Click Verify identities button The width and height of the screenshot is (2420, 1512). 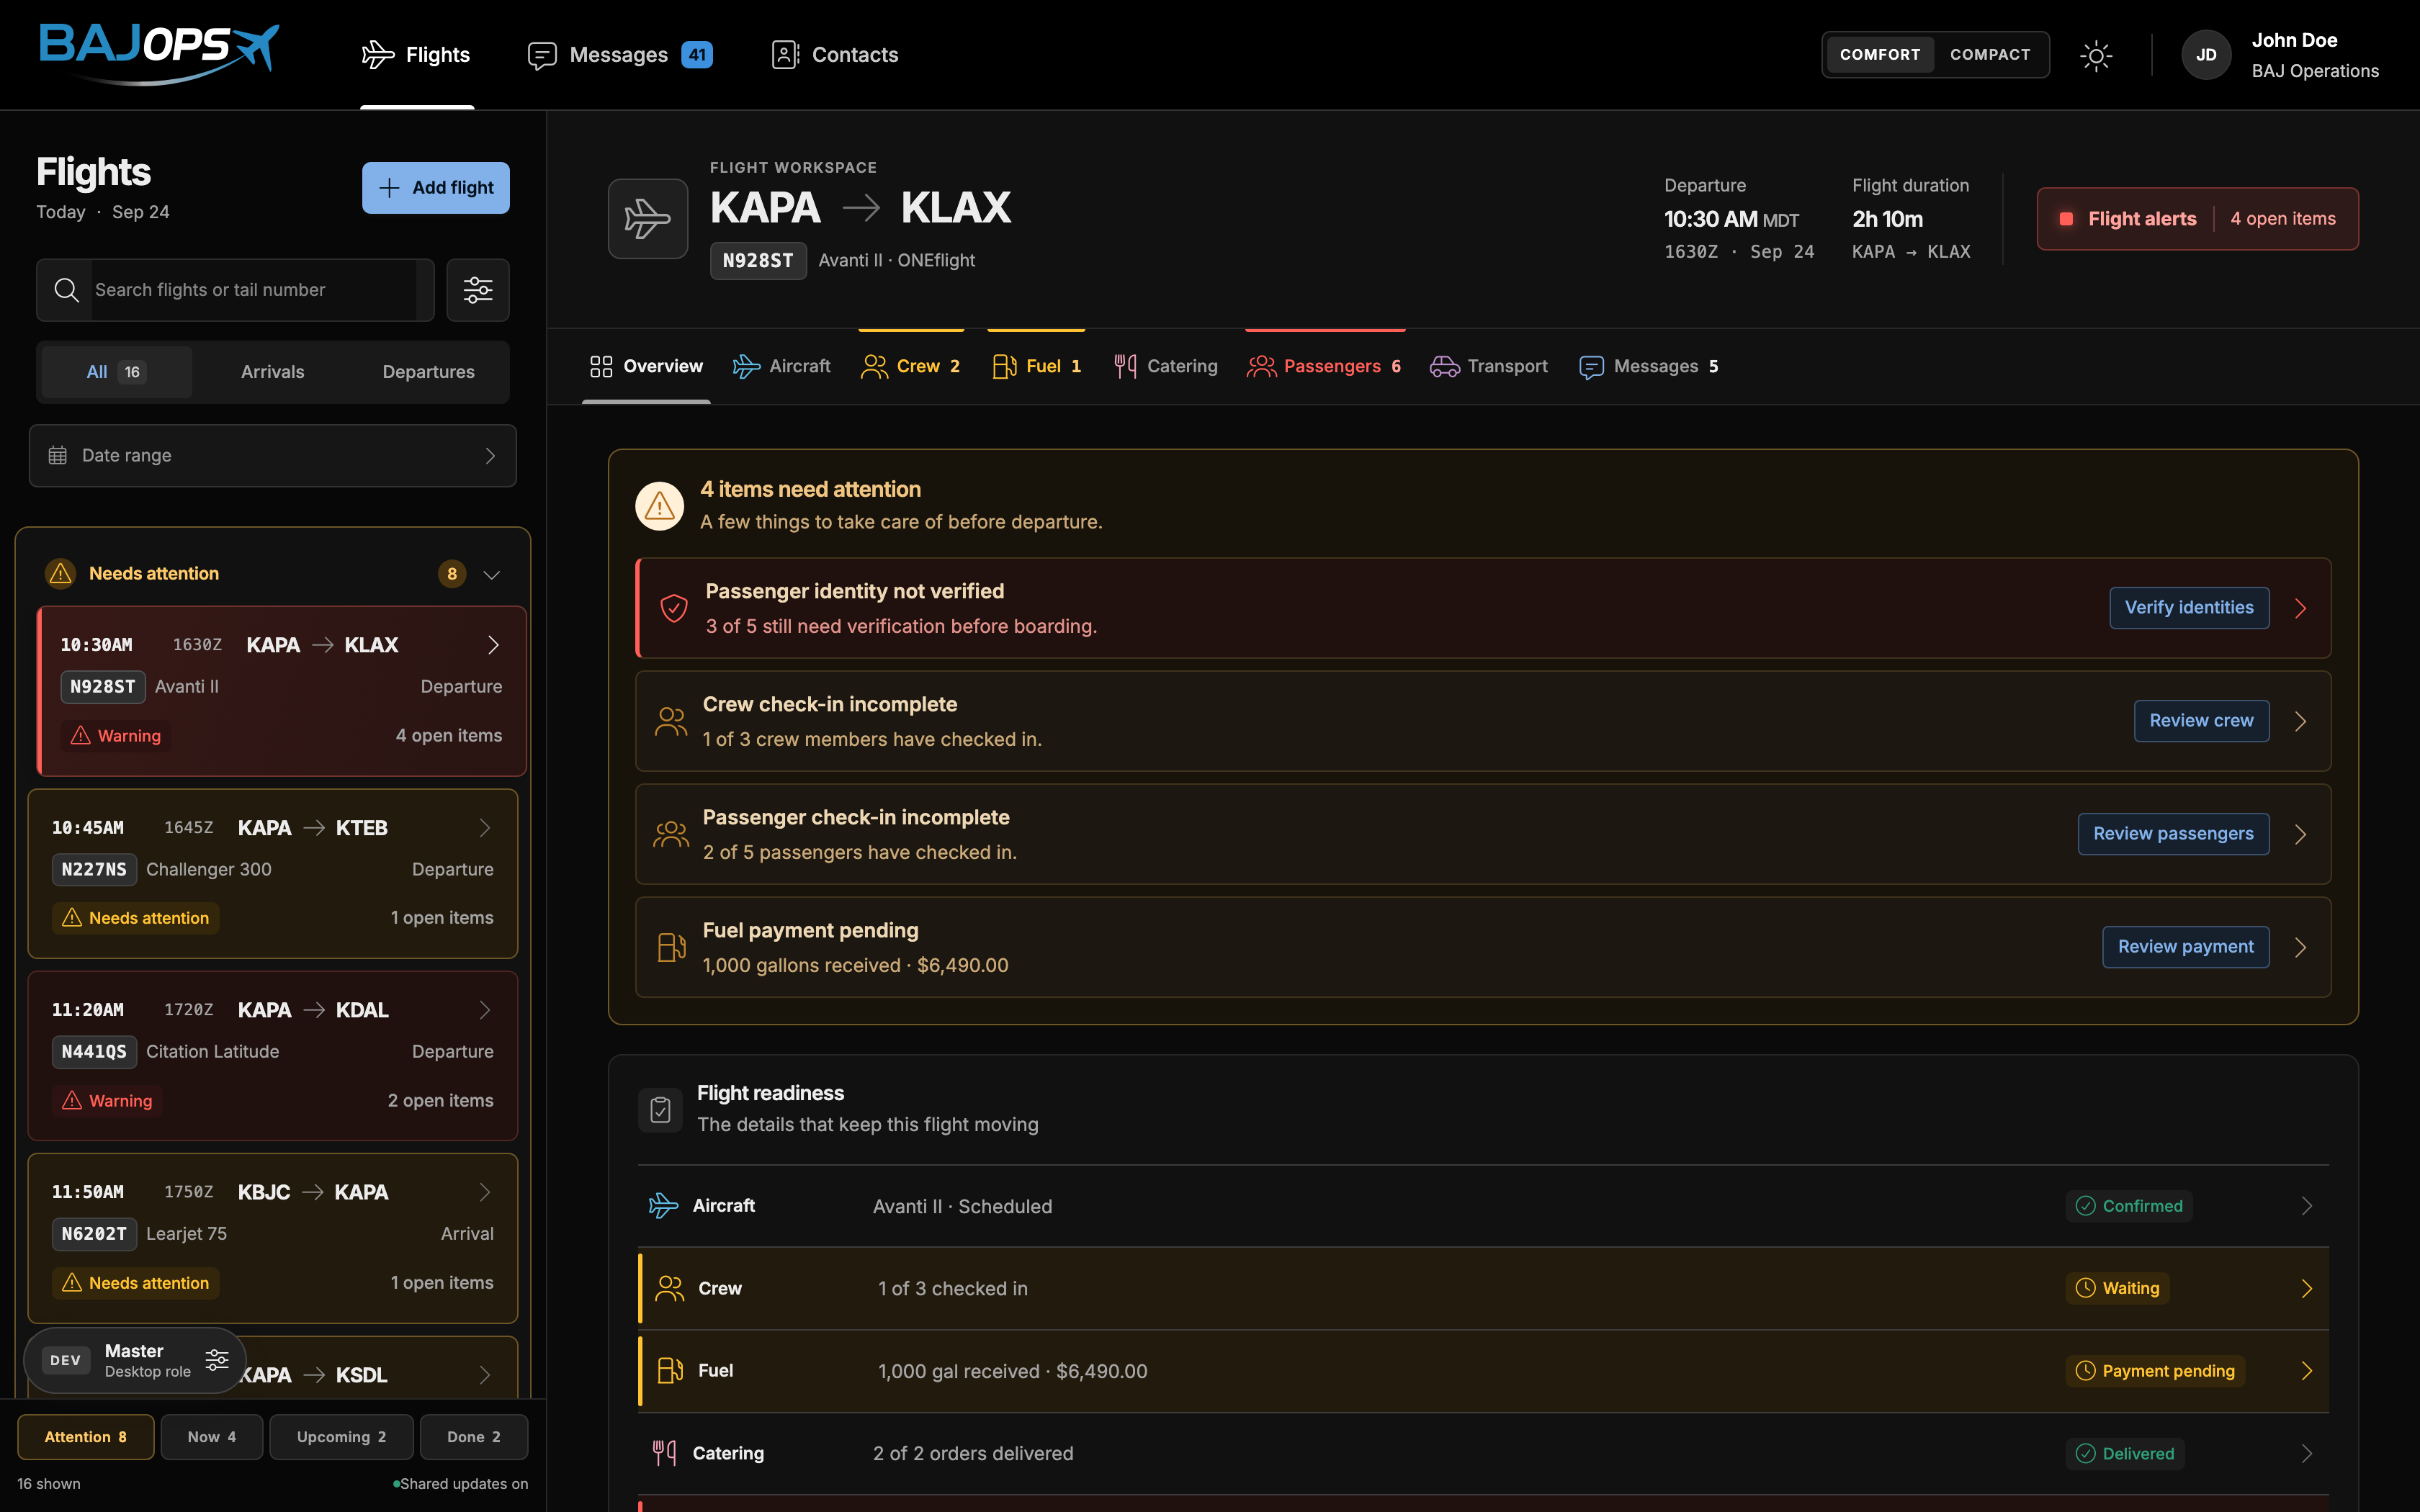coord(2189,608)
